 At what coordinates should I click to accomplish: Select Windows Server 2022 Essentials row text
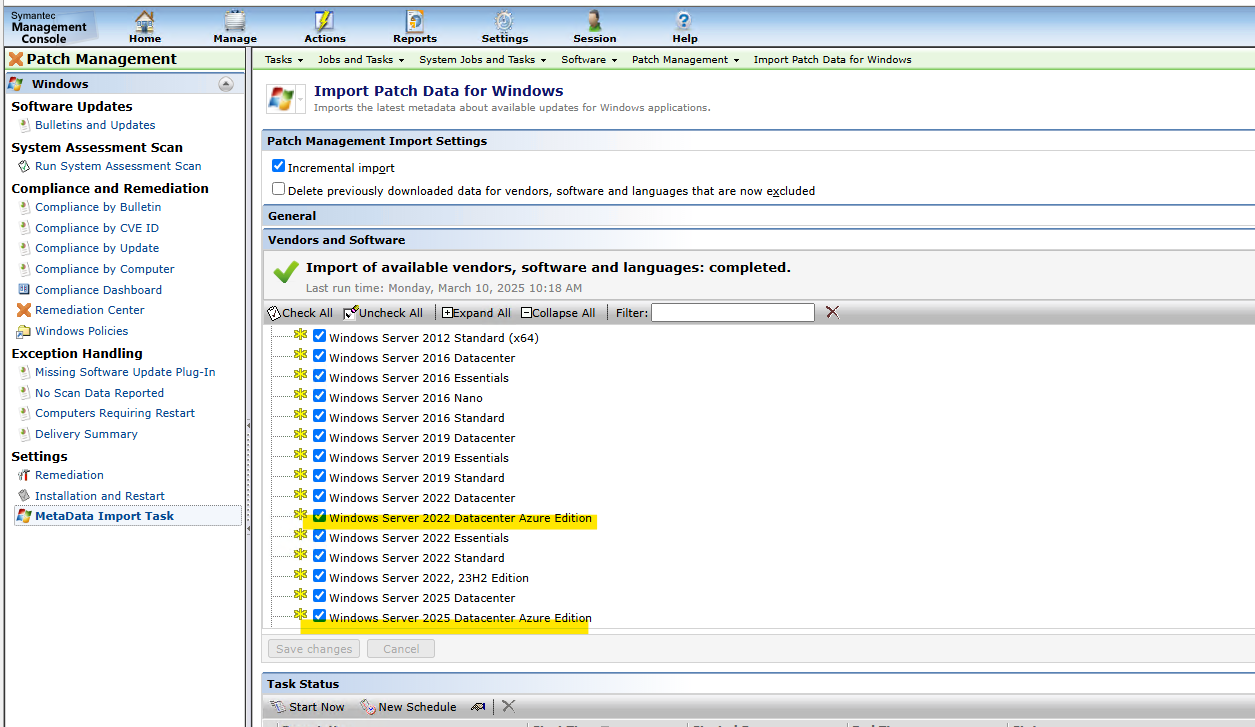click(x=419, y=538)
